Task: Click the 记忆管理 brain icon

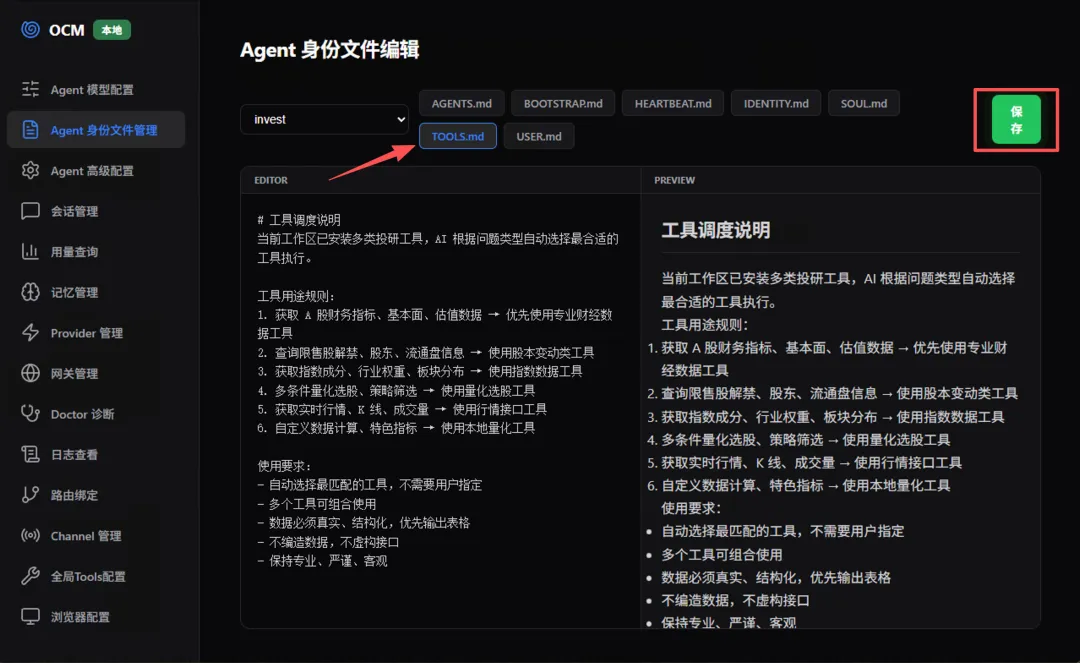Action: coord(30,292)
